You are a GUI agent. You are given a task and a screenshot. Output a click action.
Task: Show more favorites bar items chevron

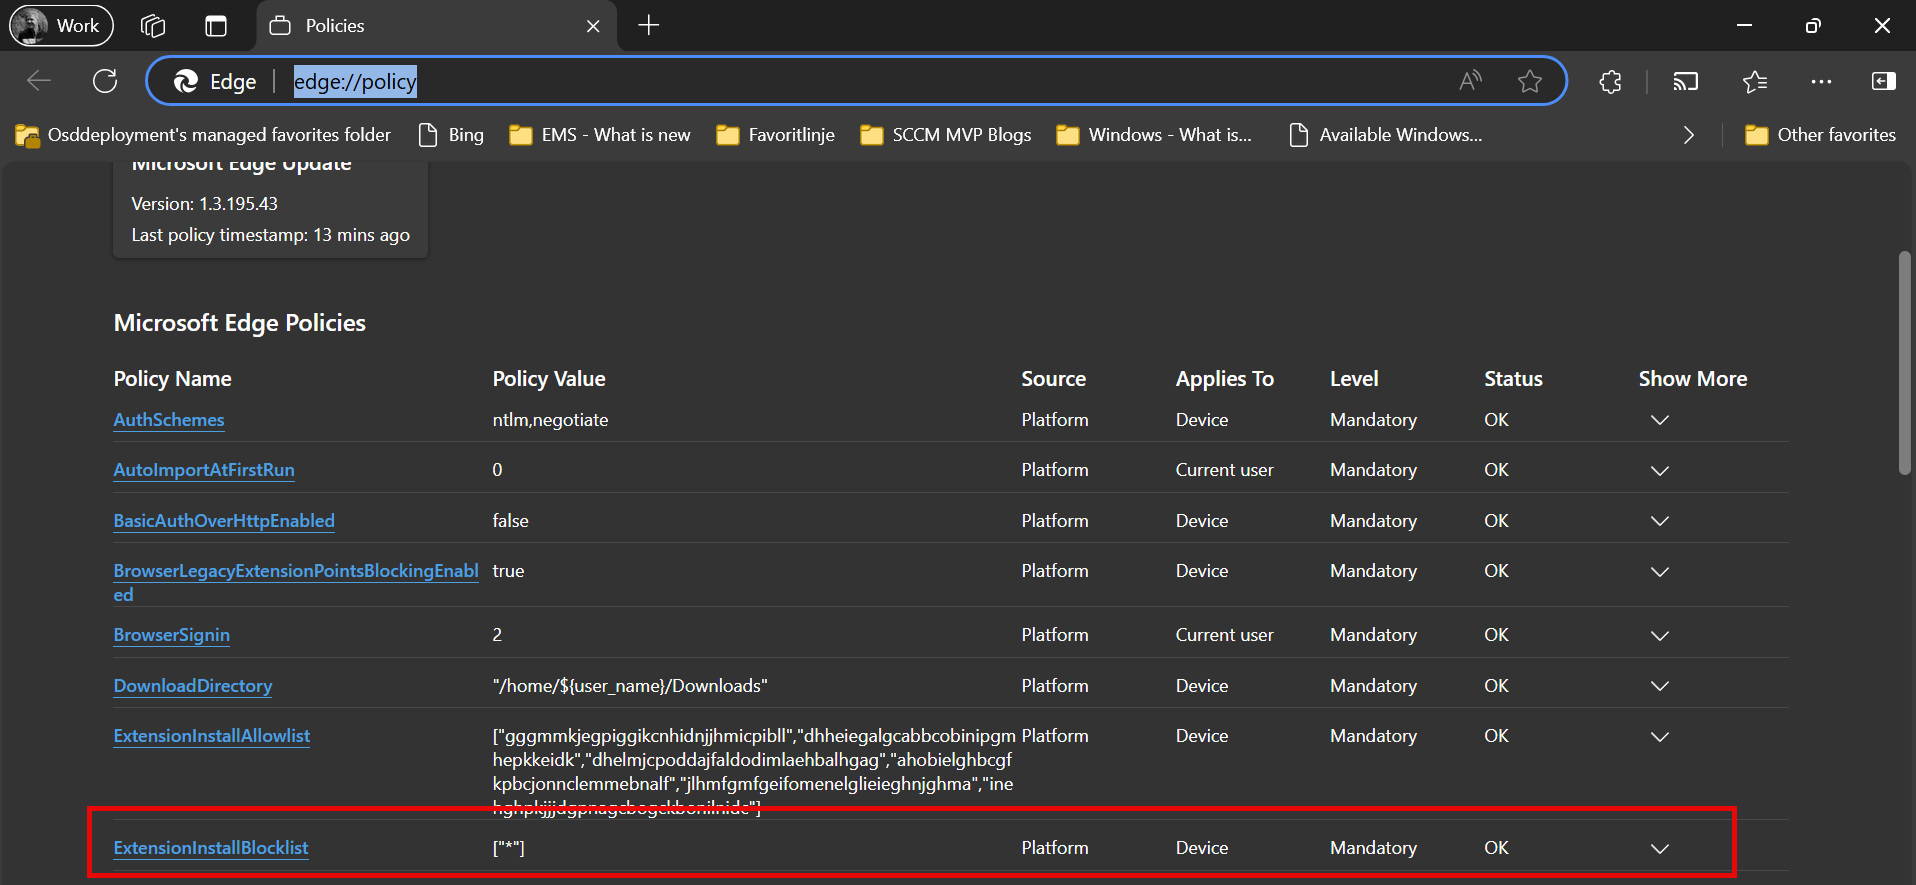tap(1688, 135)
